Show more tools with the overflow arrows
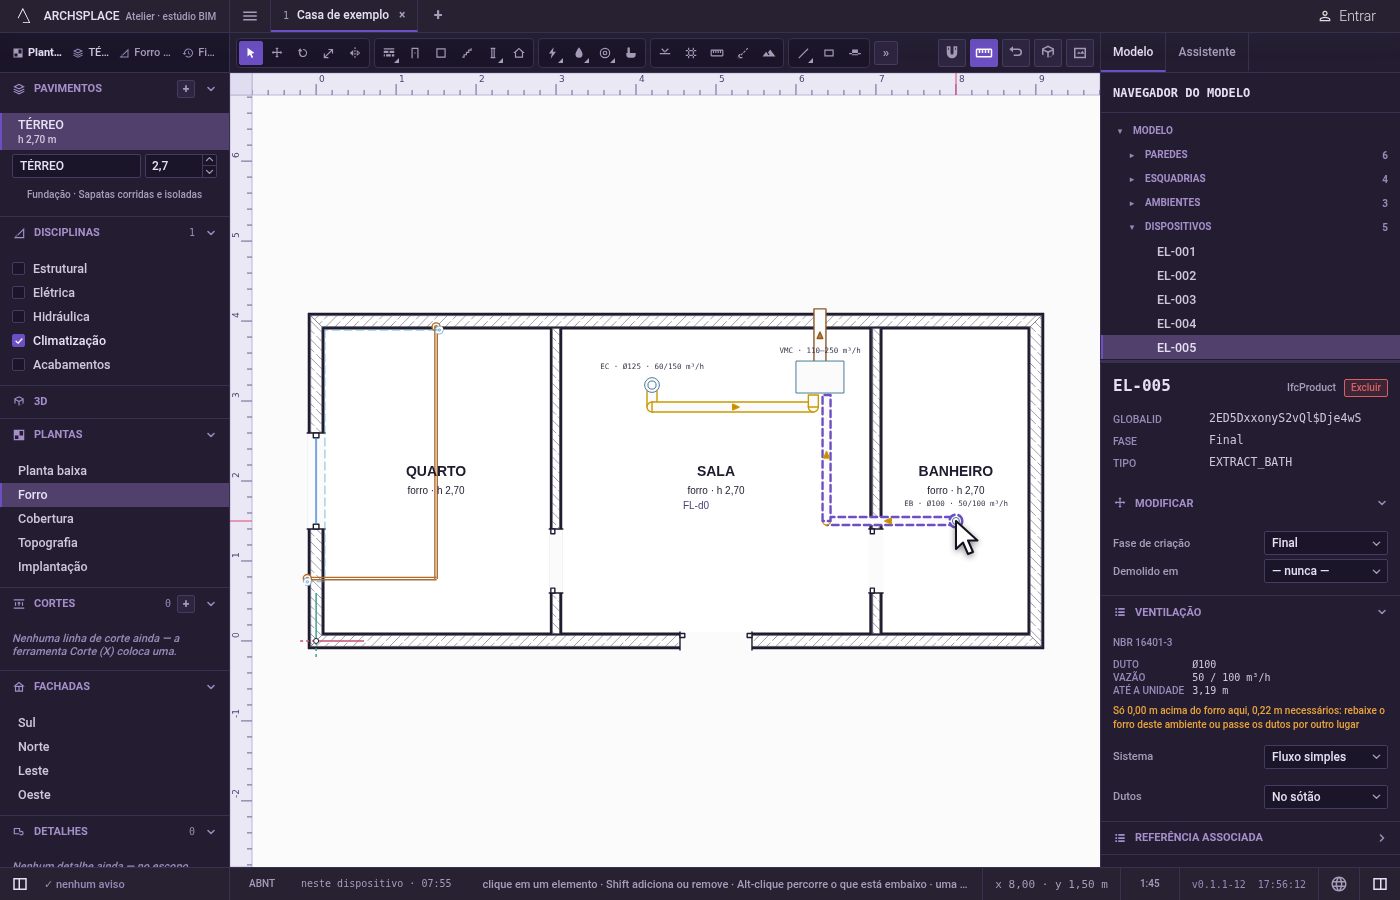 (886, 53)
